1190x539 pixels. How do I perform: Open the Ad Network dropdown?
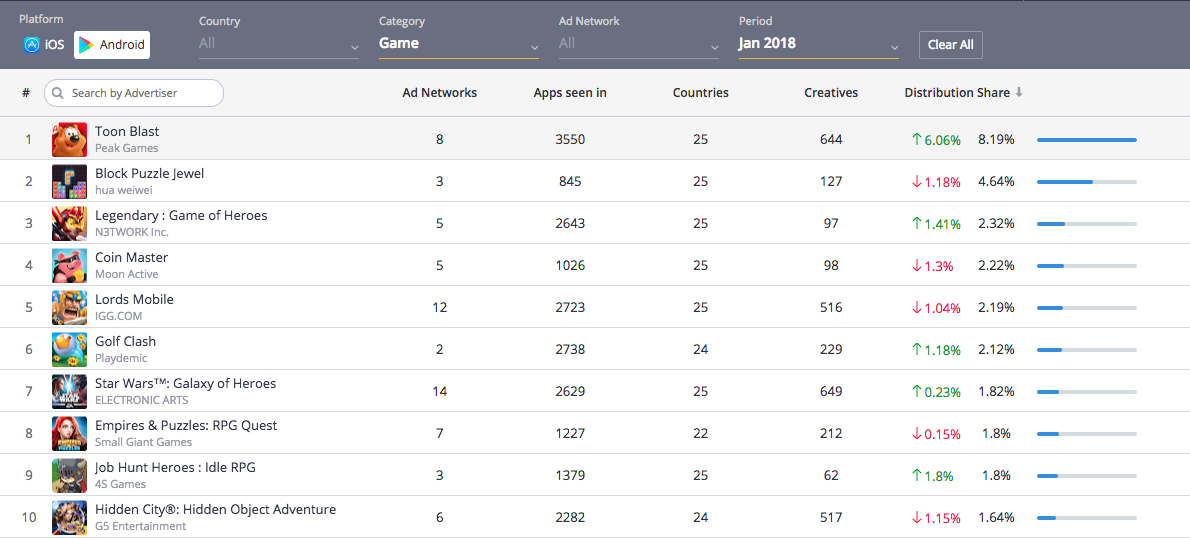639,44
